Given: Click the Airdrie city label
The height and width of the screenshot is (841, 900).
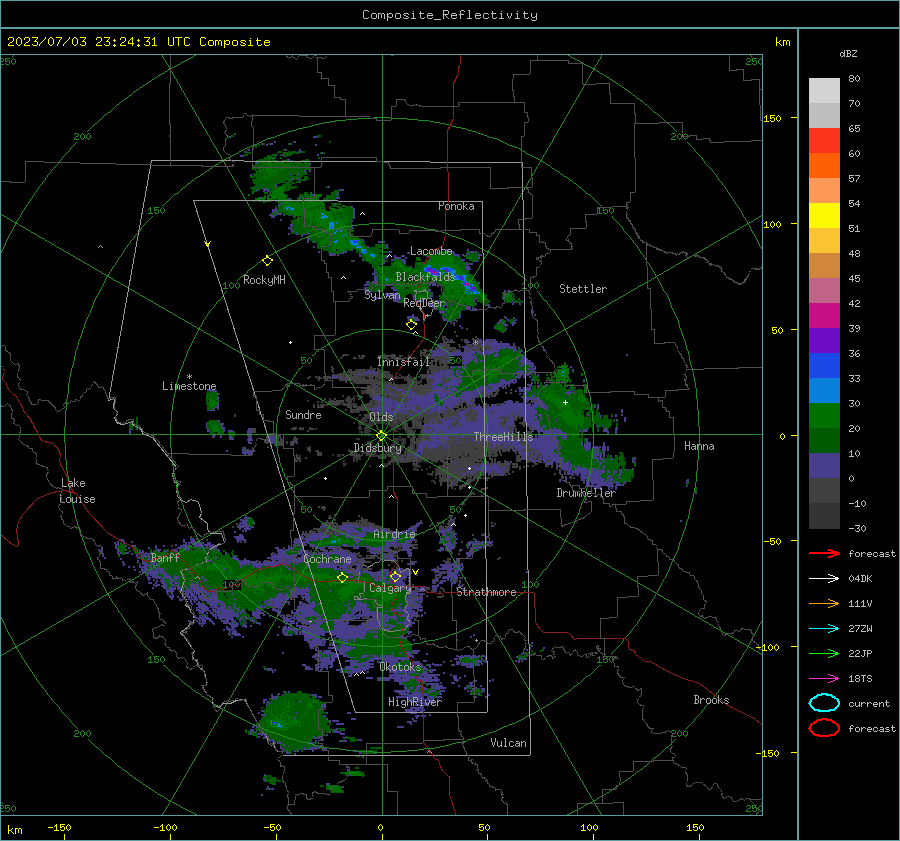Looking at the screenshot, I should pyautogui.click(x=394, y=534).
